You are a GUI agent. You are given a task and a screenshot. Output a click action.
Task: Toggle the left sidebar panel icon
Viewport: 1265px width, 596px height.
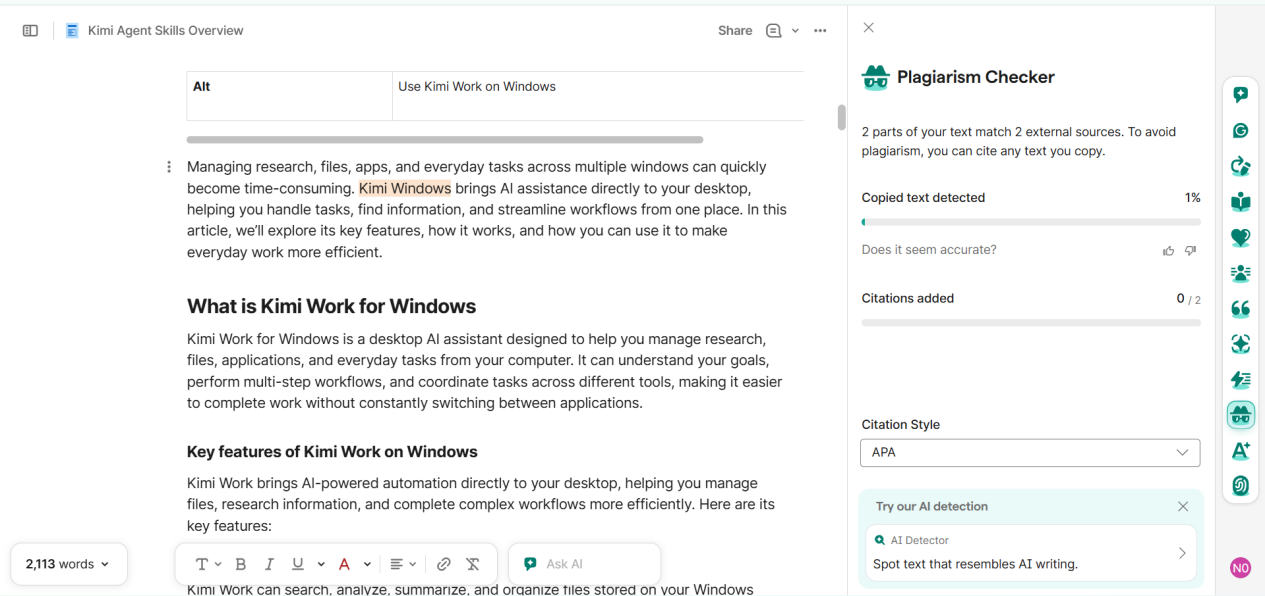click(30, 31)
